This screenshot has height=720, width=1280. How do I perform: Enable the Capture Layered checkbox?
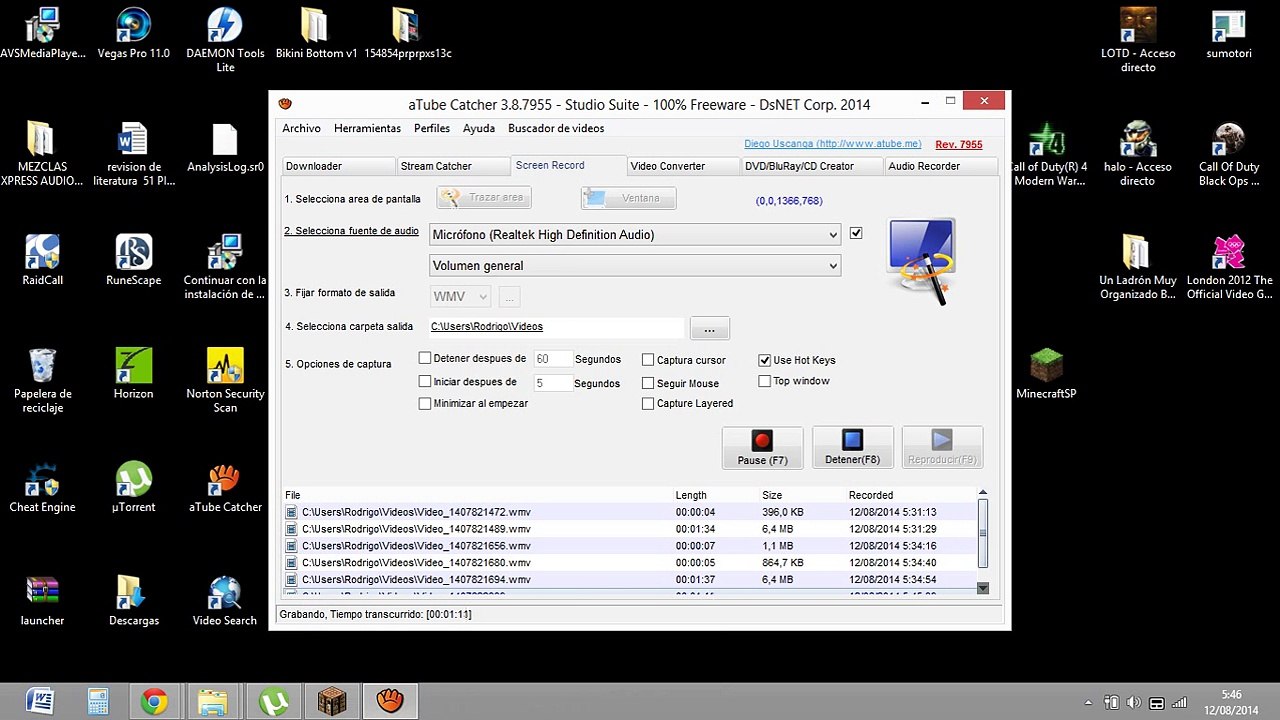click(648, 403)
